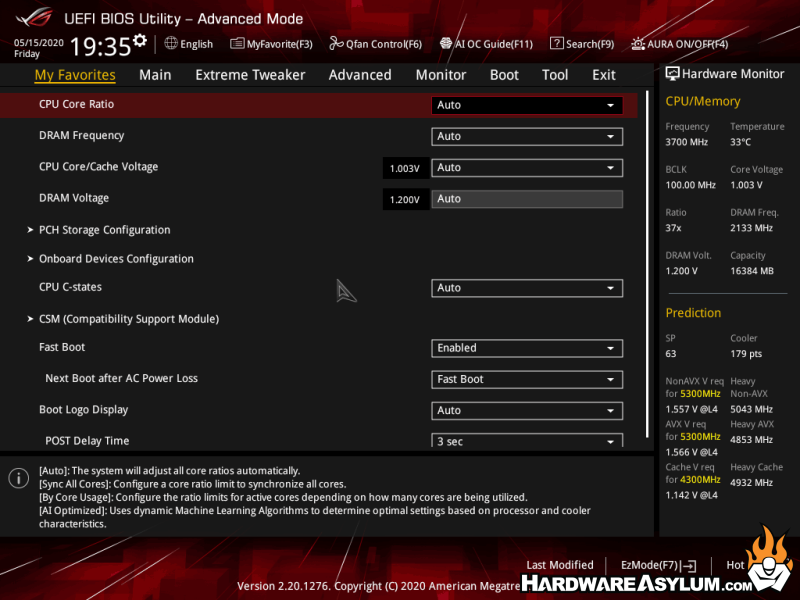Image resolution: width=800 pixels, height=600 pixels.
Task: Switch to the Extreme Tweaker tab
Action: point(250,75)
